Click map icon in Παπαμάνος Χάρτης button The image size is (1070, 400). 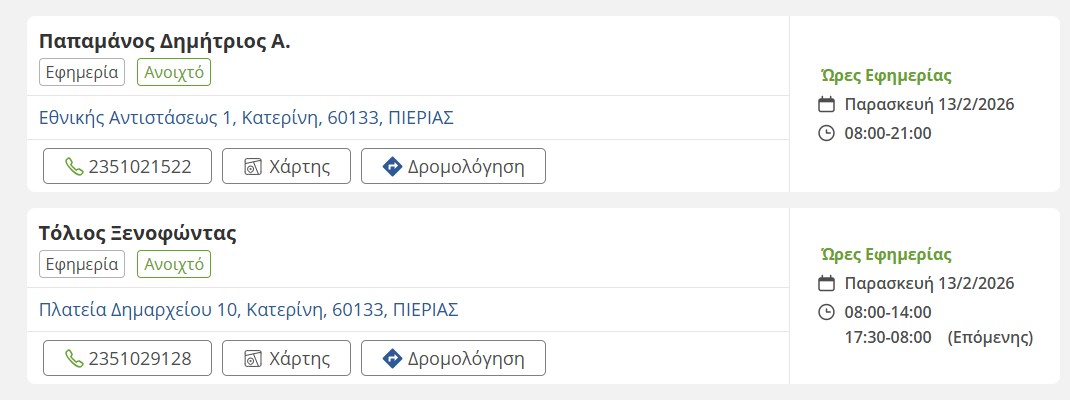(253, 167)
